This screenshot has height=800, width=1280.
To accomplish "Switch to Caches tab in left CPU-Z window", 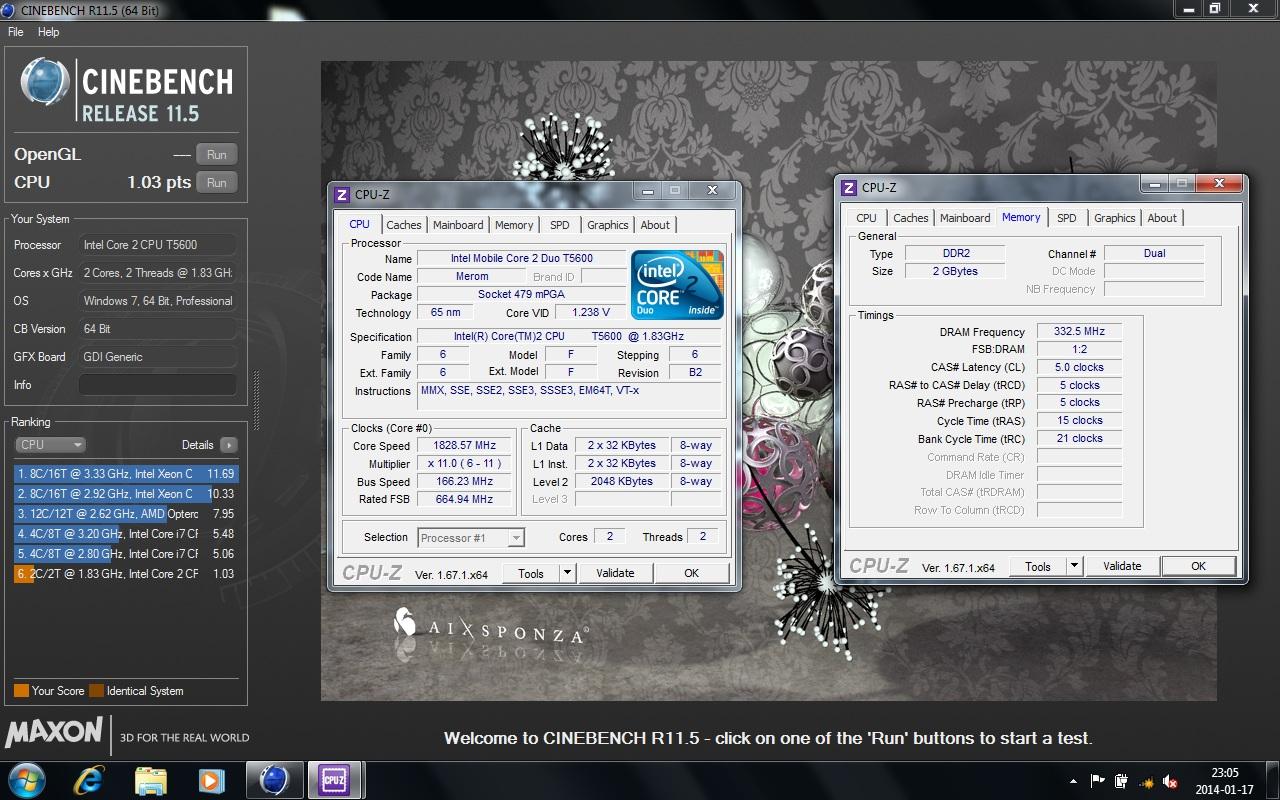I will click(404, 225).
